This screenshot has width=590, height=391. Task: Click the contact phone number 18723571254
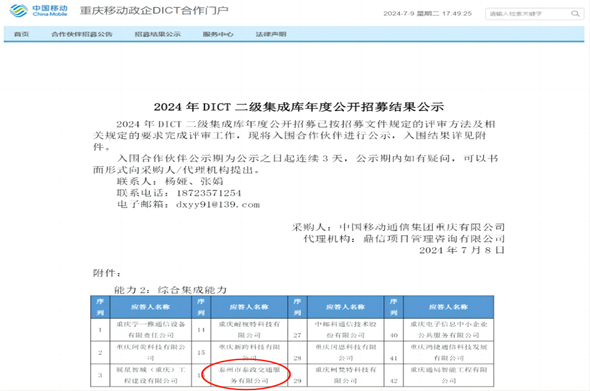coord(209,193)
